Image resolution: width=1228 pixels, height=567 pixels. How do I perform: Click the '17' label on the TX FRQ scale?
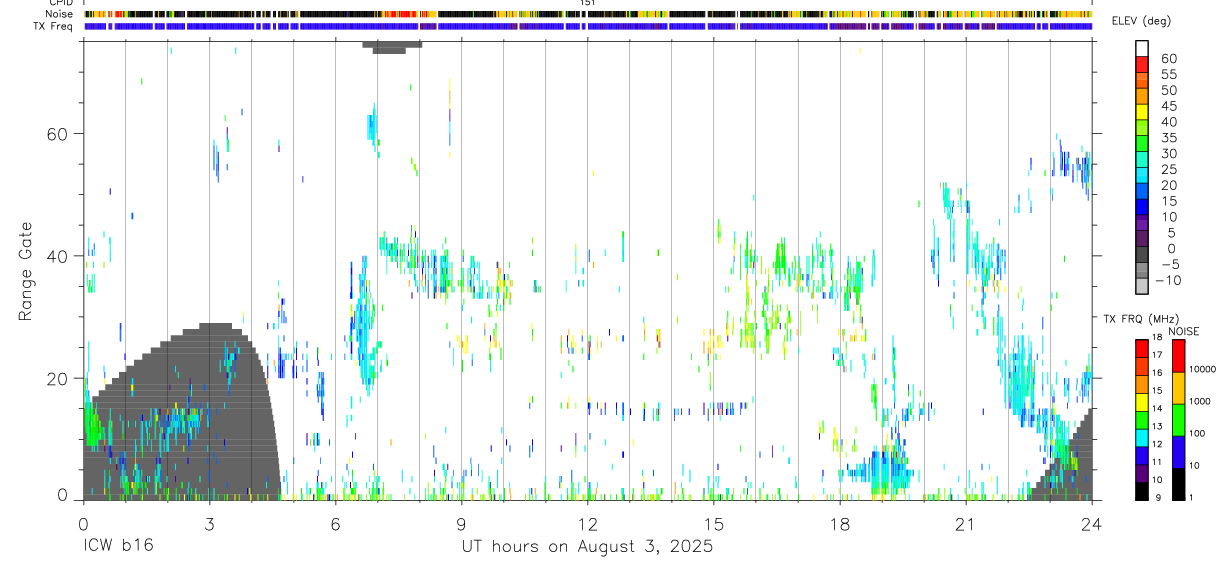[x=1158, y=355]
